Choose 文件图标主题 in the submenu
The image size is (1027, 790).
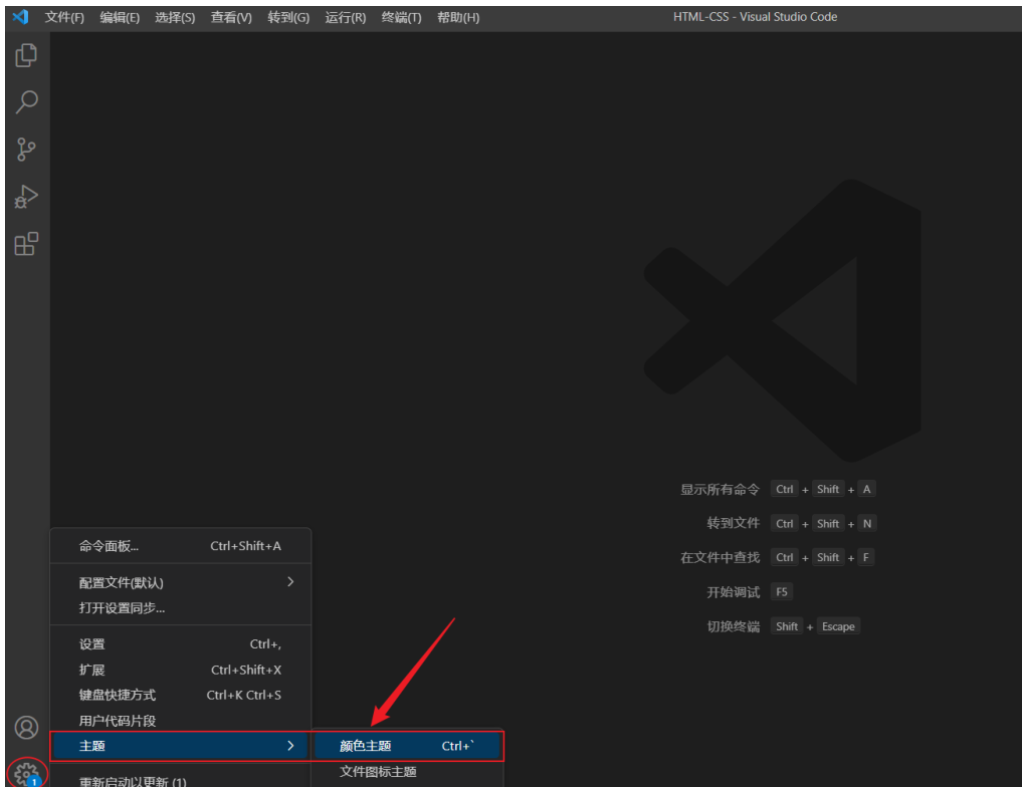pyautogui.click(x=408, y=772)
